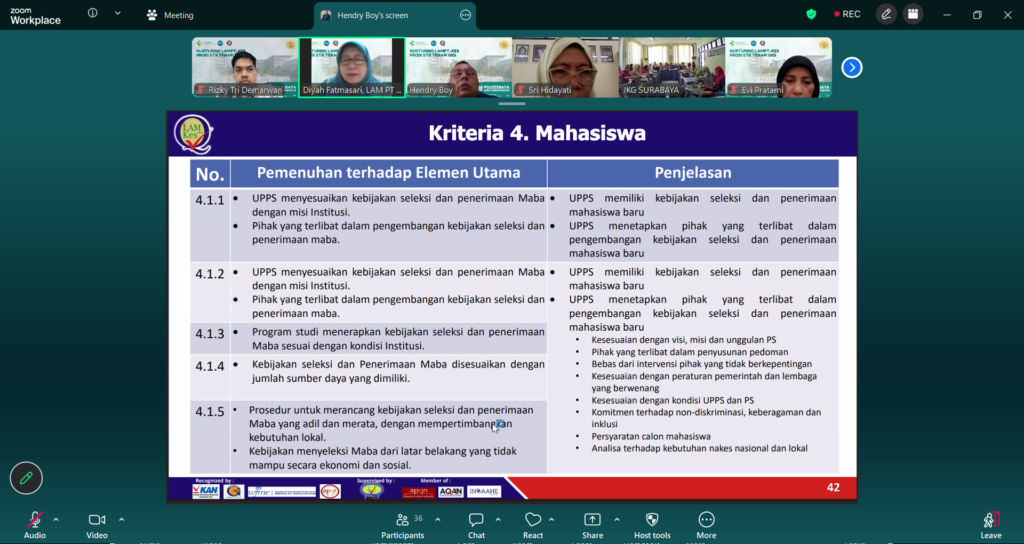Click the table row number 4.1.1
The width and height of the screenshot is (1024, 544).
point(210,200)
